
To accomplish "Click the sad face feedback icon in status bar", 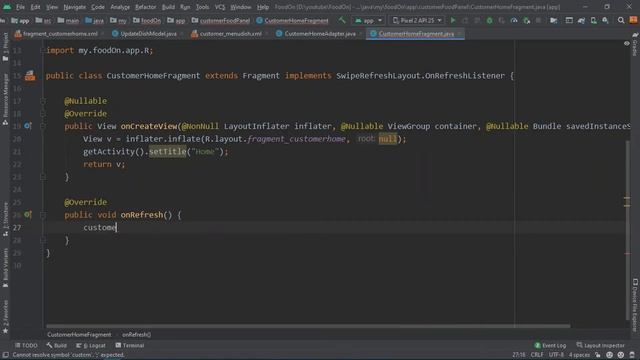I will pos(621,355).
